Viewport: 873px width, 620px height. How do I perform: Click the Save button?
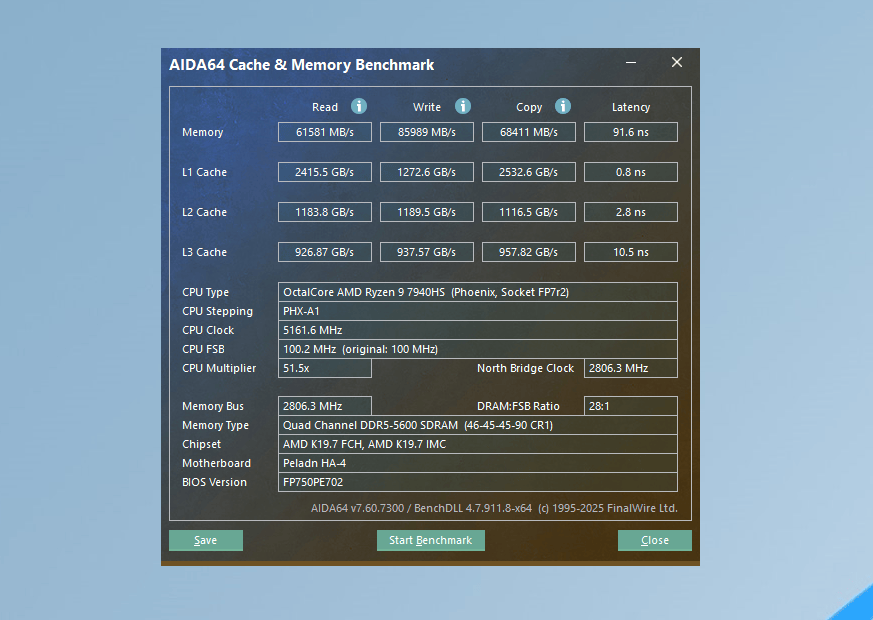coord(206,540)
